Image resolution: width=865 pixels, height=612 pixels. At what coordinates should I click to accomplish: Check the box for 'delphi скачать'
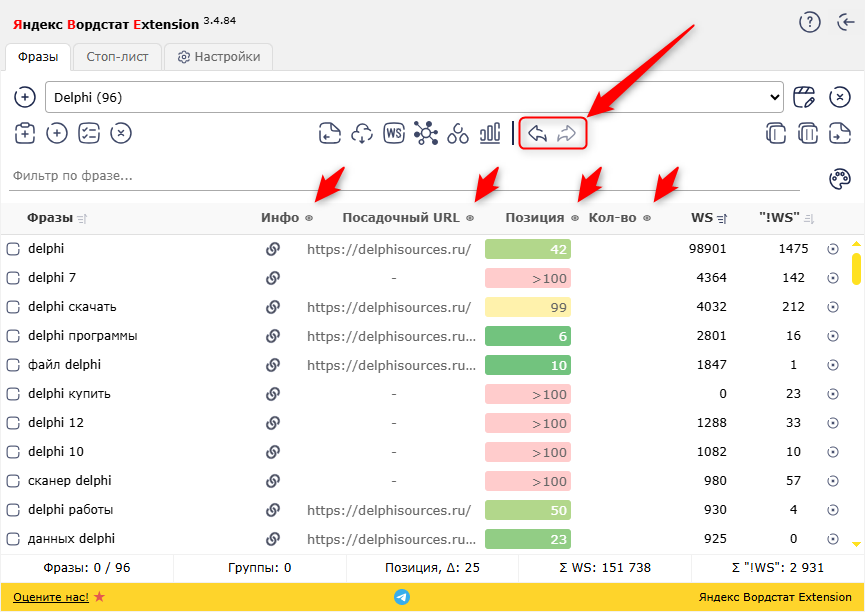pos(14,307)
